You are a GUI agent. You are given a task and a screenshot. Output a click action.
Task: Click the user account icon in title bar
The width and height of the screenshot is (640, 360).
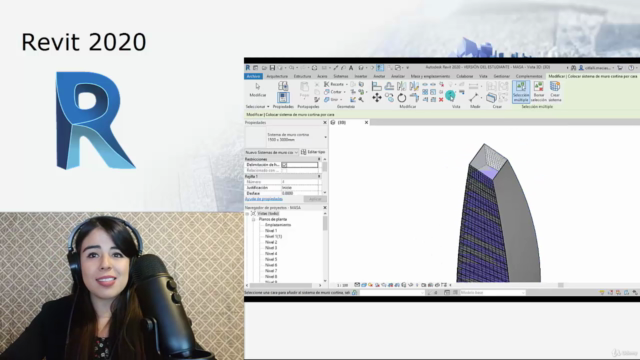[x=581, y=68]
